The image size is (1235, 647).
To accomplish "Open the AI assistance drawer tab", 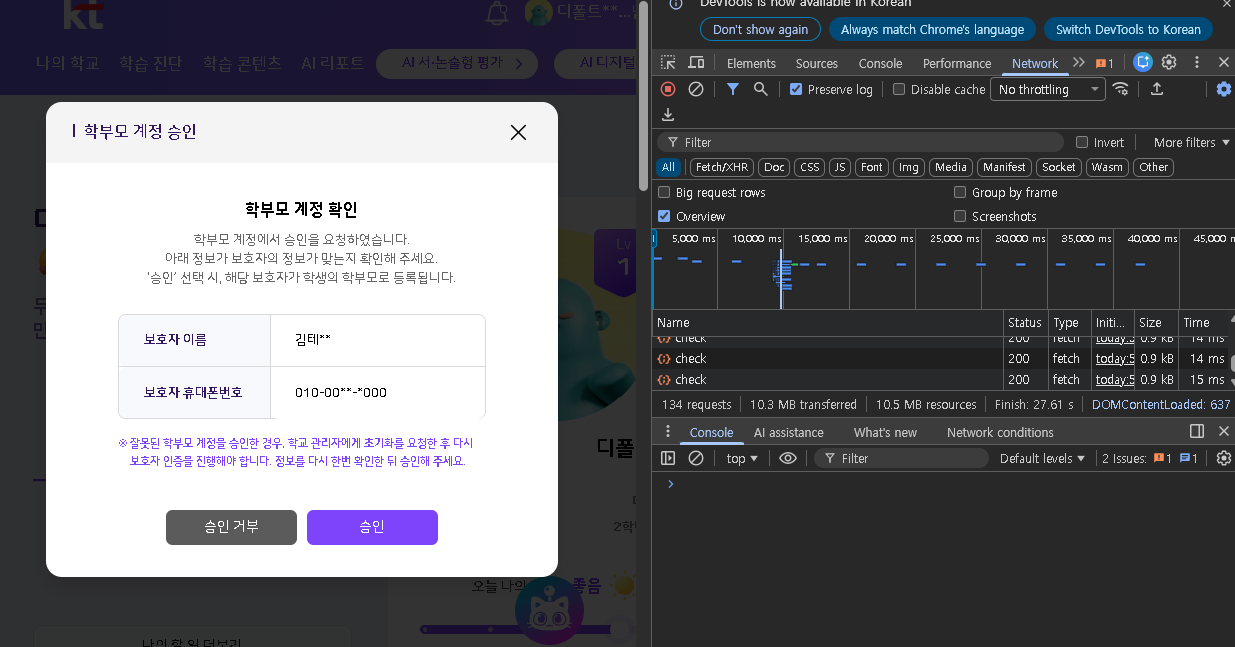I will point(788,432).
